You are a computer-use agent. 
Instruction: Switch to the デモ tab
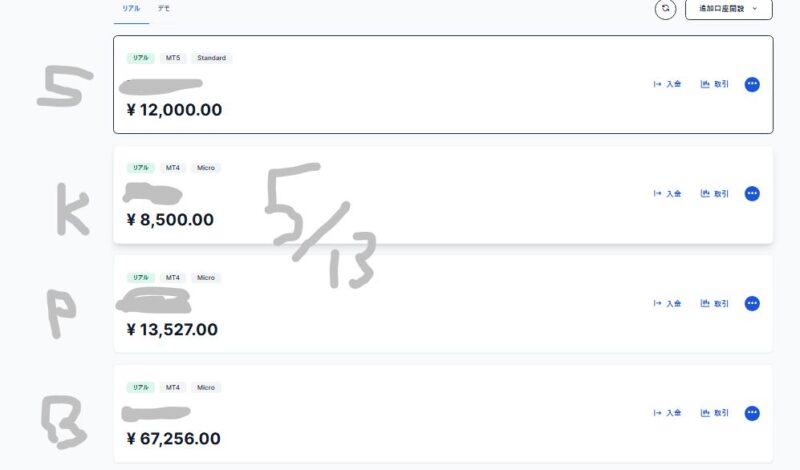[x=164, y=9]
